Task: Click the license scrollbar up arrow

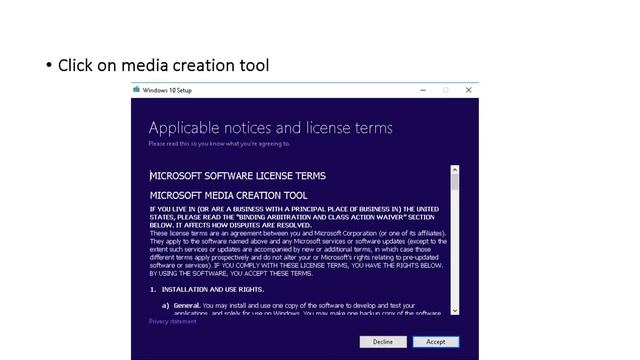Action: coord(455,170)
